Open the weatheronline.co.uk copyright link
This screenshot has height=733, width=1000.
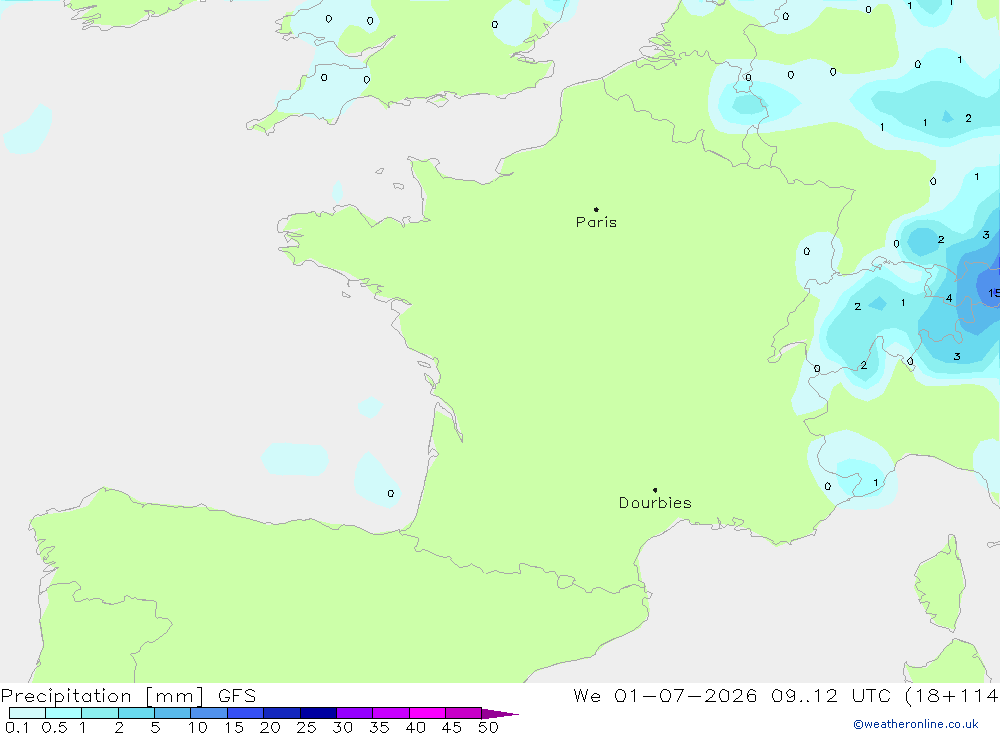[916, 724]
